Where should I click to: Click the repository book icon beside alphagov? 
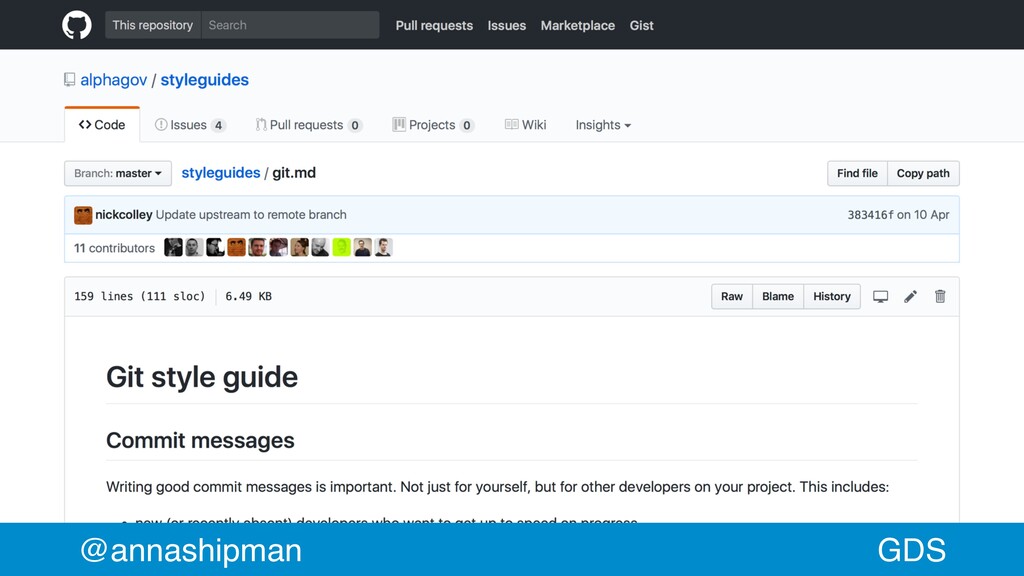pyautogui.click(x=69, y=80)
